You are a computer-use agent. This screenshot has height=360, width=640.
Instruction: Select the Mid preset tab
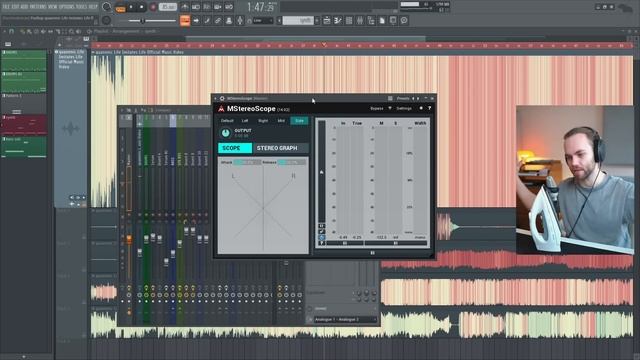[x=281, y=121]
